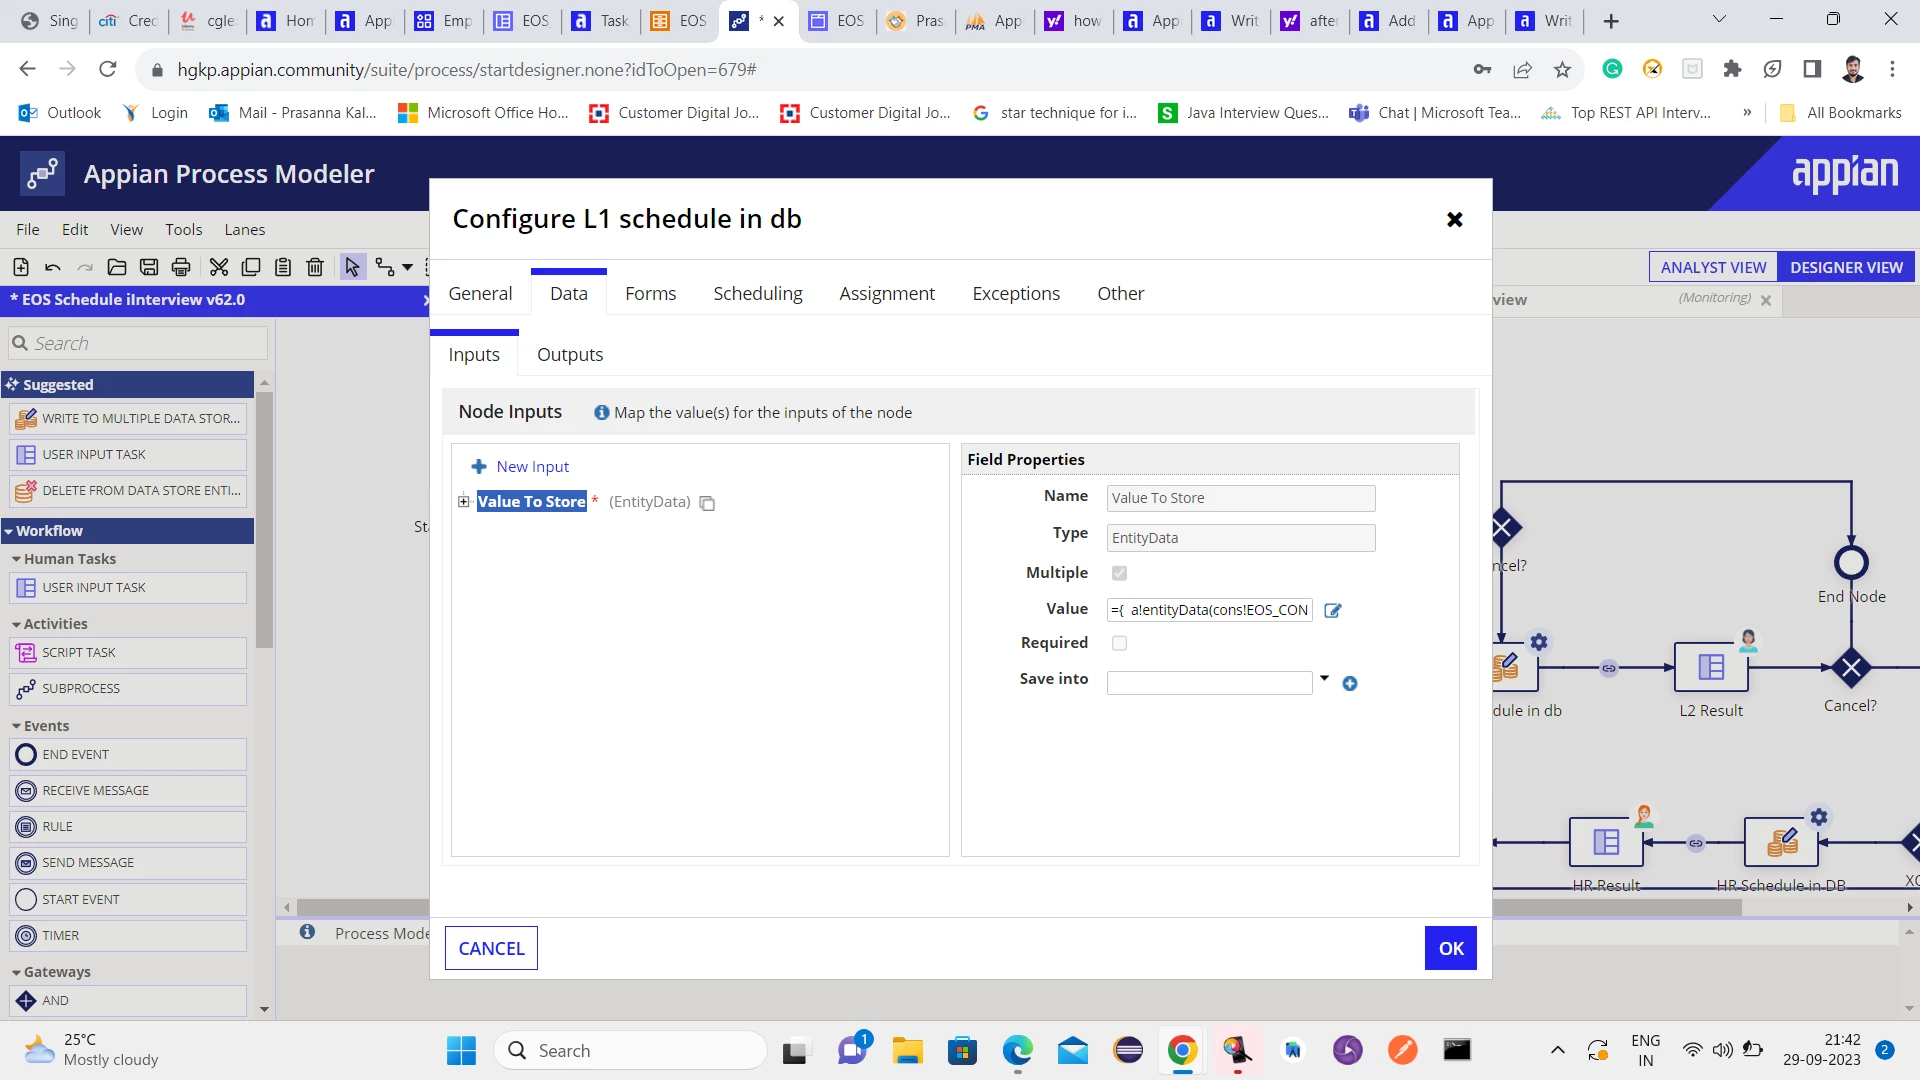Toggle the Multiple checkbox
Image resolution: width=1920 pixels, height=1080 pixels.
(1119, 573)
